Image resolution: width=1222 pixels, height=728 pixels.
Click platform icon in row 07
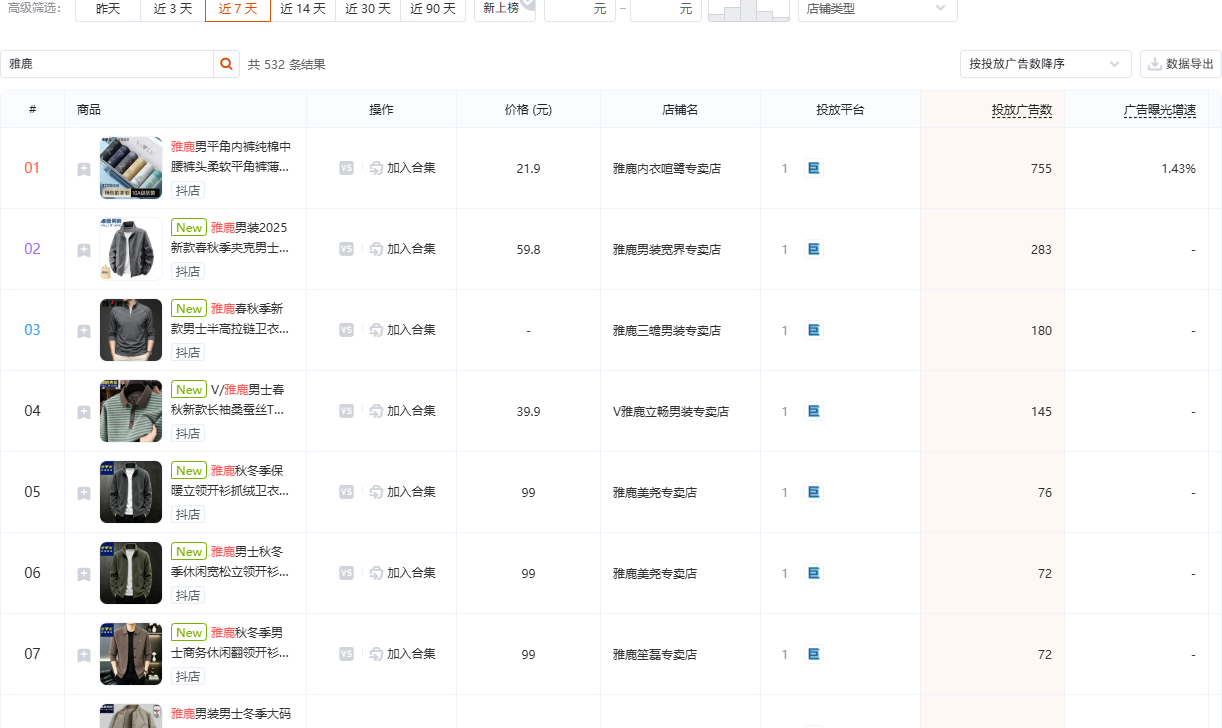(x=813, y=654)
